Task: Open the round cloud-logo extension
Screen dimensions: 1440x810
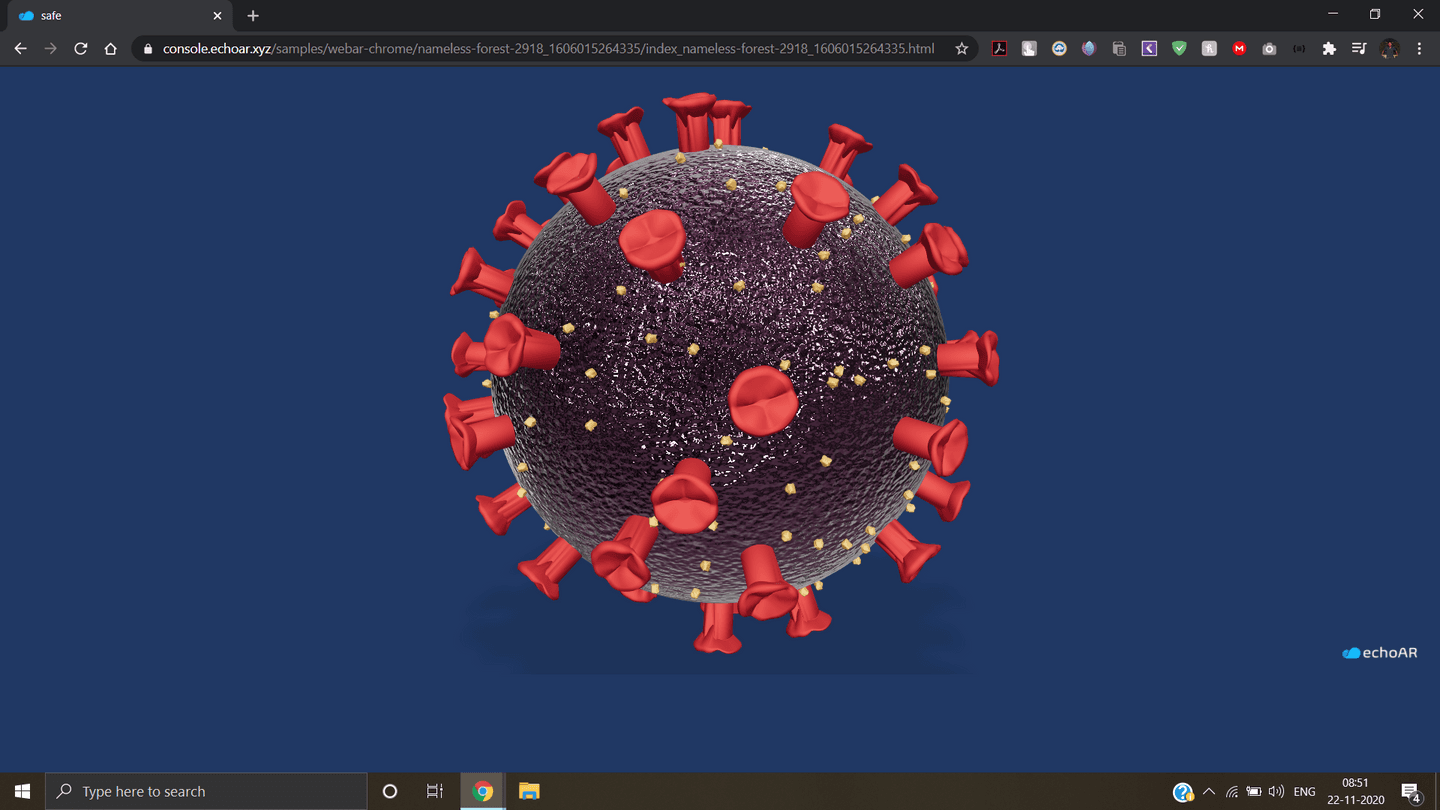Action: (x=1059, y=48)
